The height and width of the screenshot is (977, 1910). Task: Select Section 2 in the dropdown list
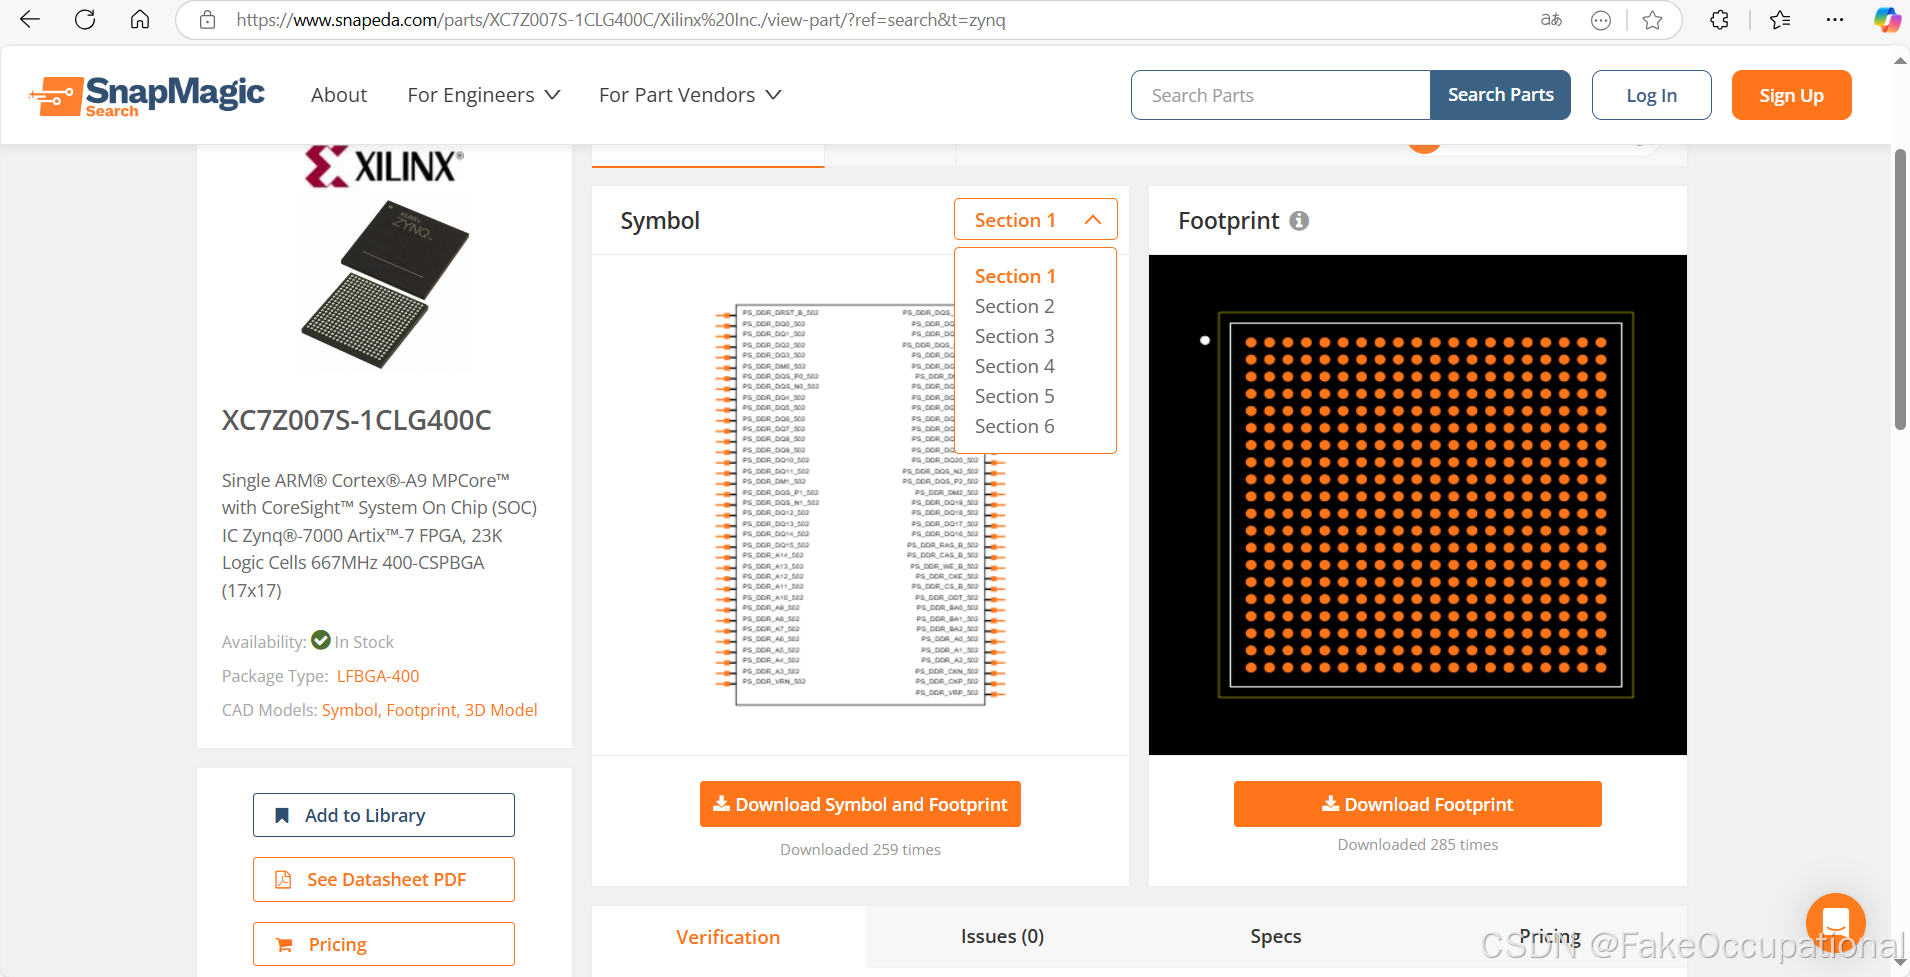[1015, 306]
